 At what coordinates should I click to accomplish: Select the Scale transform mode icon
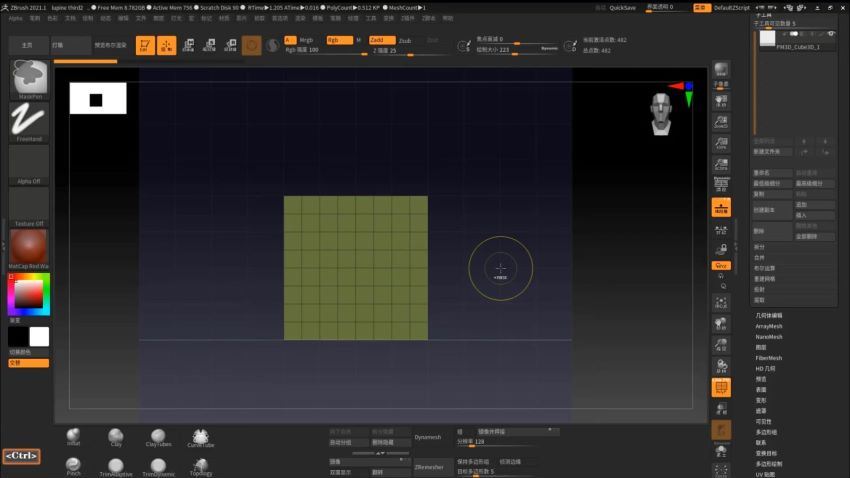point(209,45)
